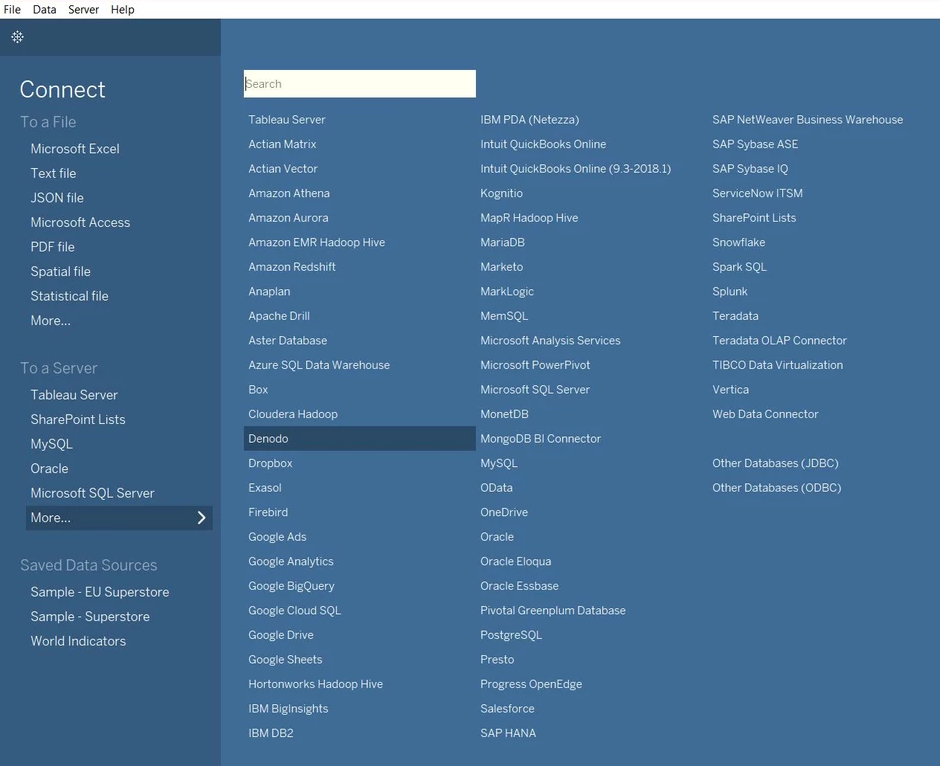Open the File menu
Viewport: 940px width, 766px height.
tap(12, 10)
